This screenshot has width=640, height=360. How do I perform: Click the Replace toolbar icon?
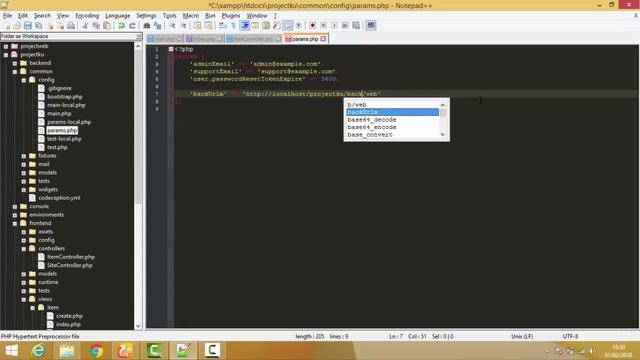(x=158, y=25)
